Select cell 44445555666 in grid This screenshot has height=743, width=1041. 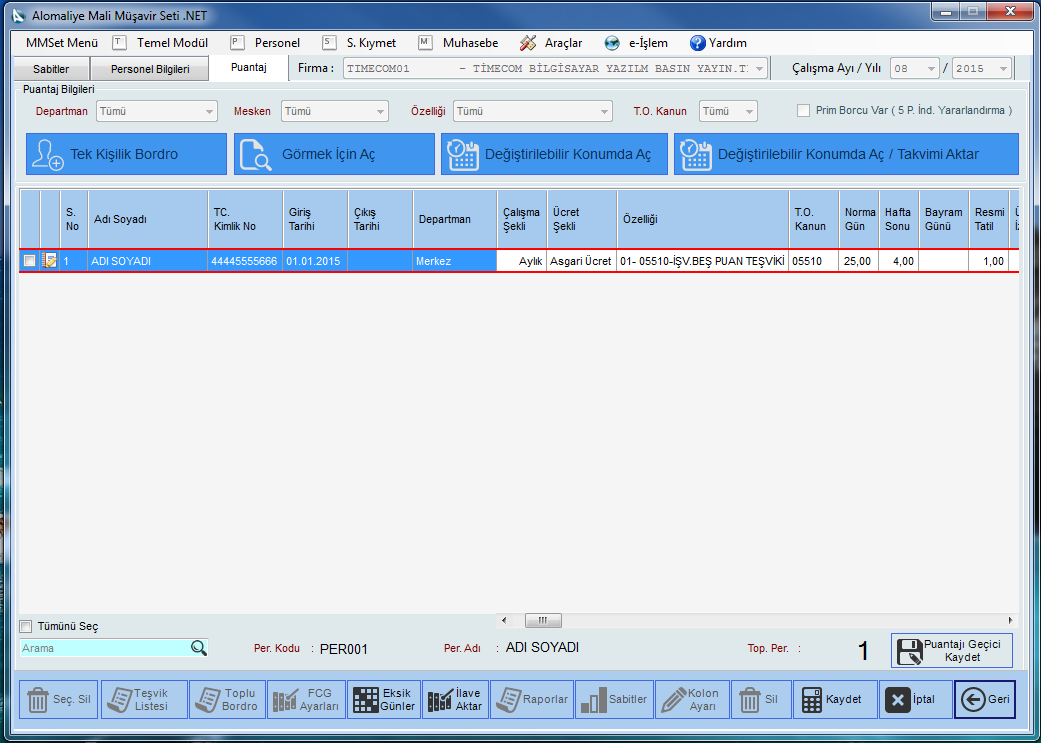[x=246, y=261]
